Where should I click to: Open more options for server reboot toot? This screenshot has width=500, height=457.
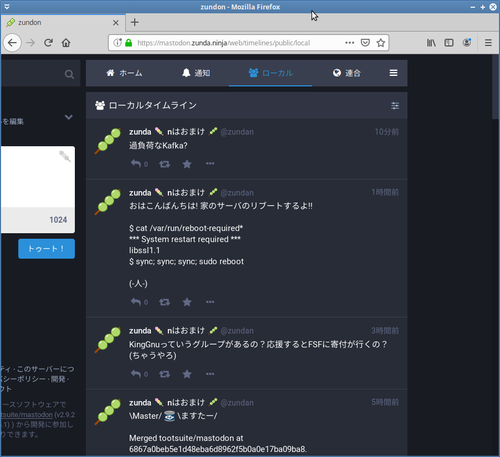(x=210, y=302)
